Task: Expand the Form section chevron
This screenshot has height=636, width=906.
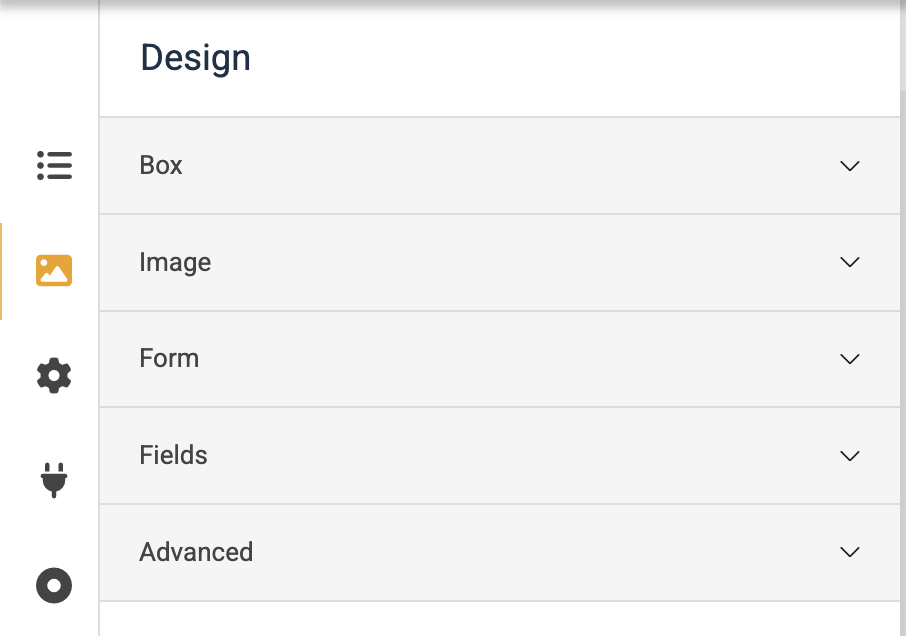Action: click(x=850, y=359)
